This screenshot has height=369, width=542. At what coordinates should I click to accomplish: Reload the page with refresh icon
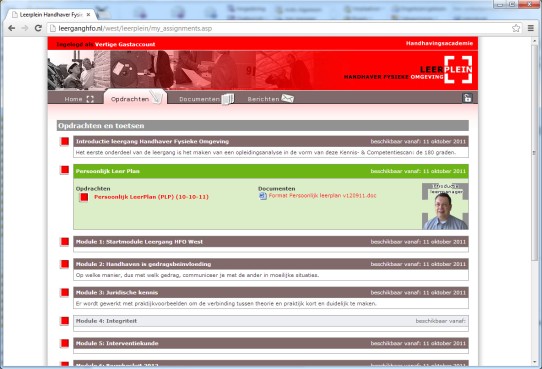pyautogui.click(x=38, y=28)
